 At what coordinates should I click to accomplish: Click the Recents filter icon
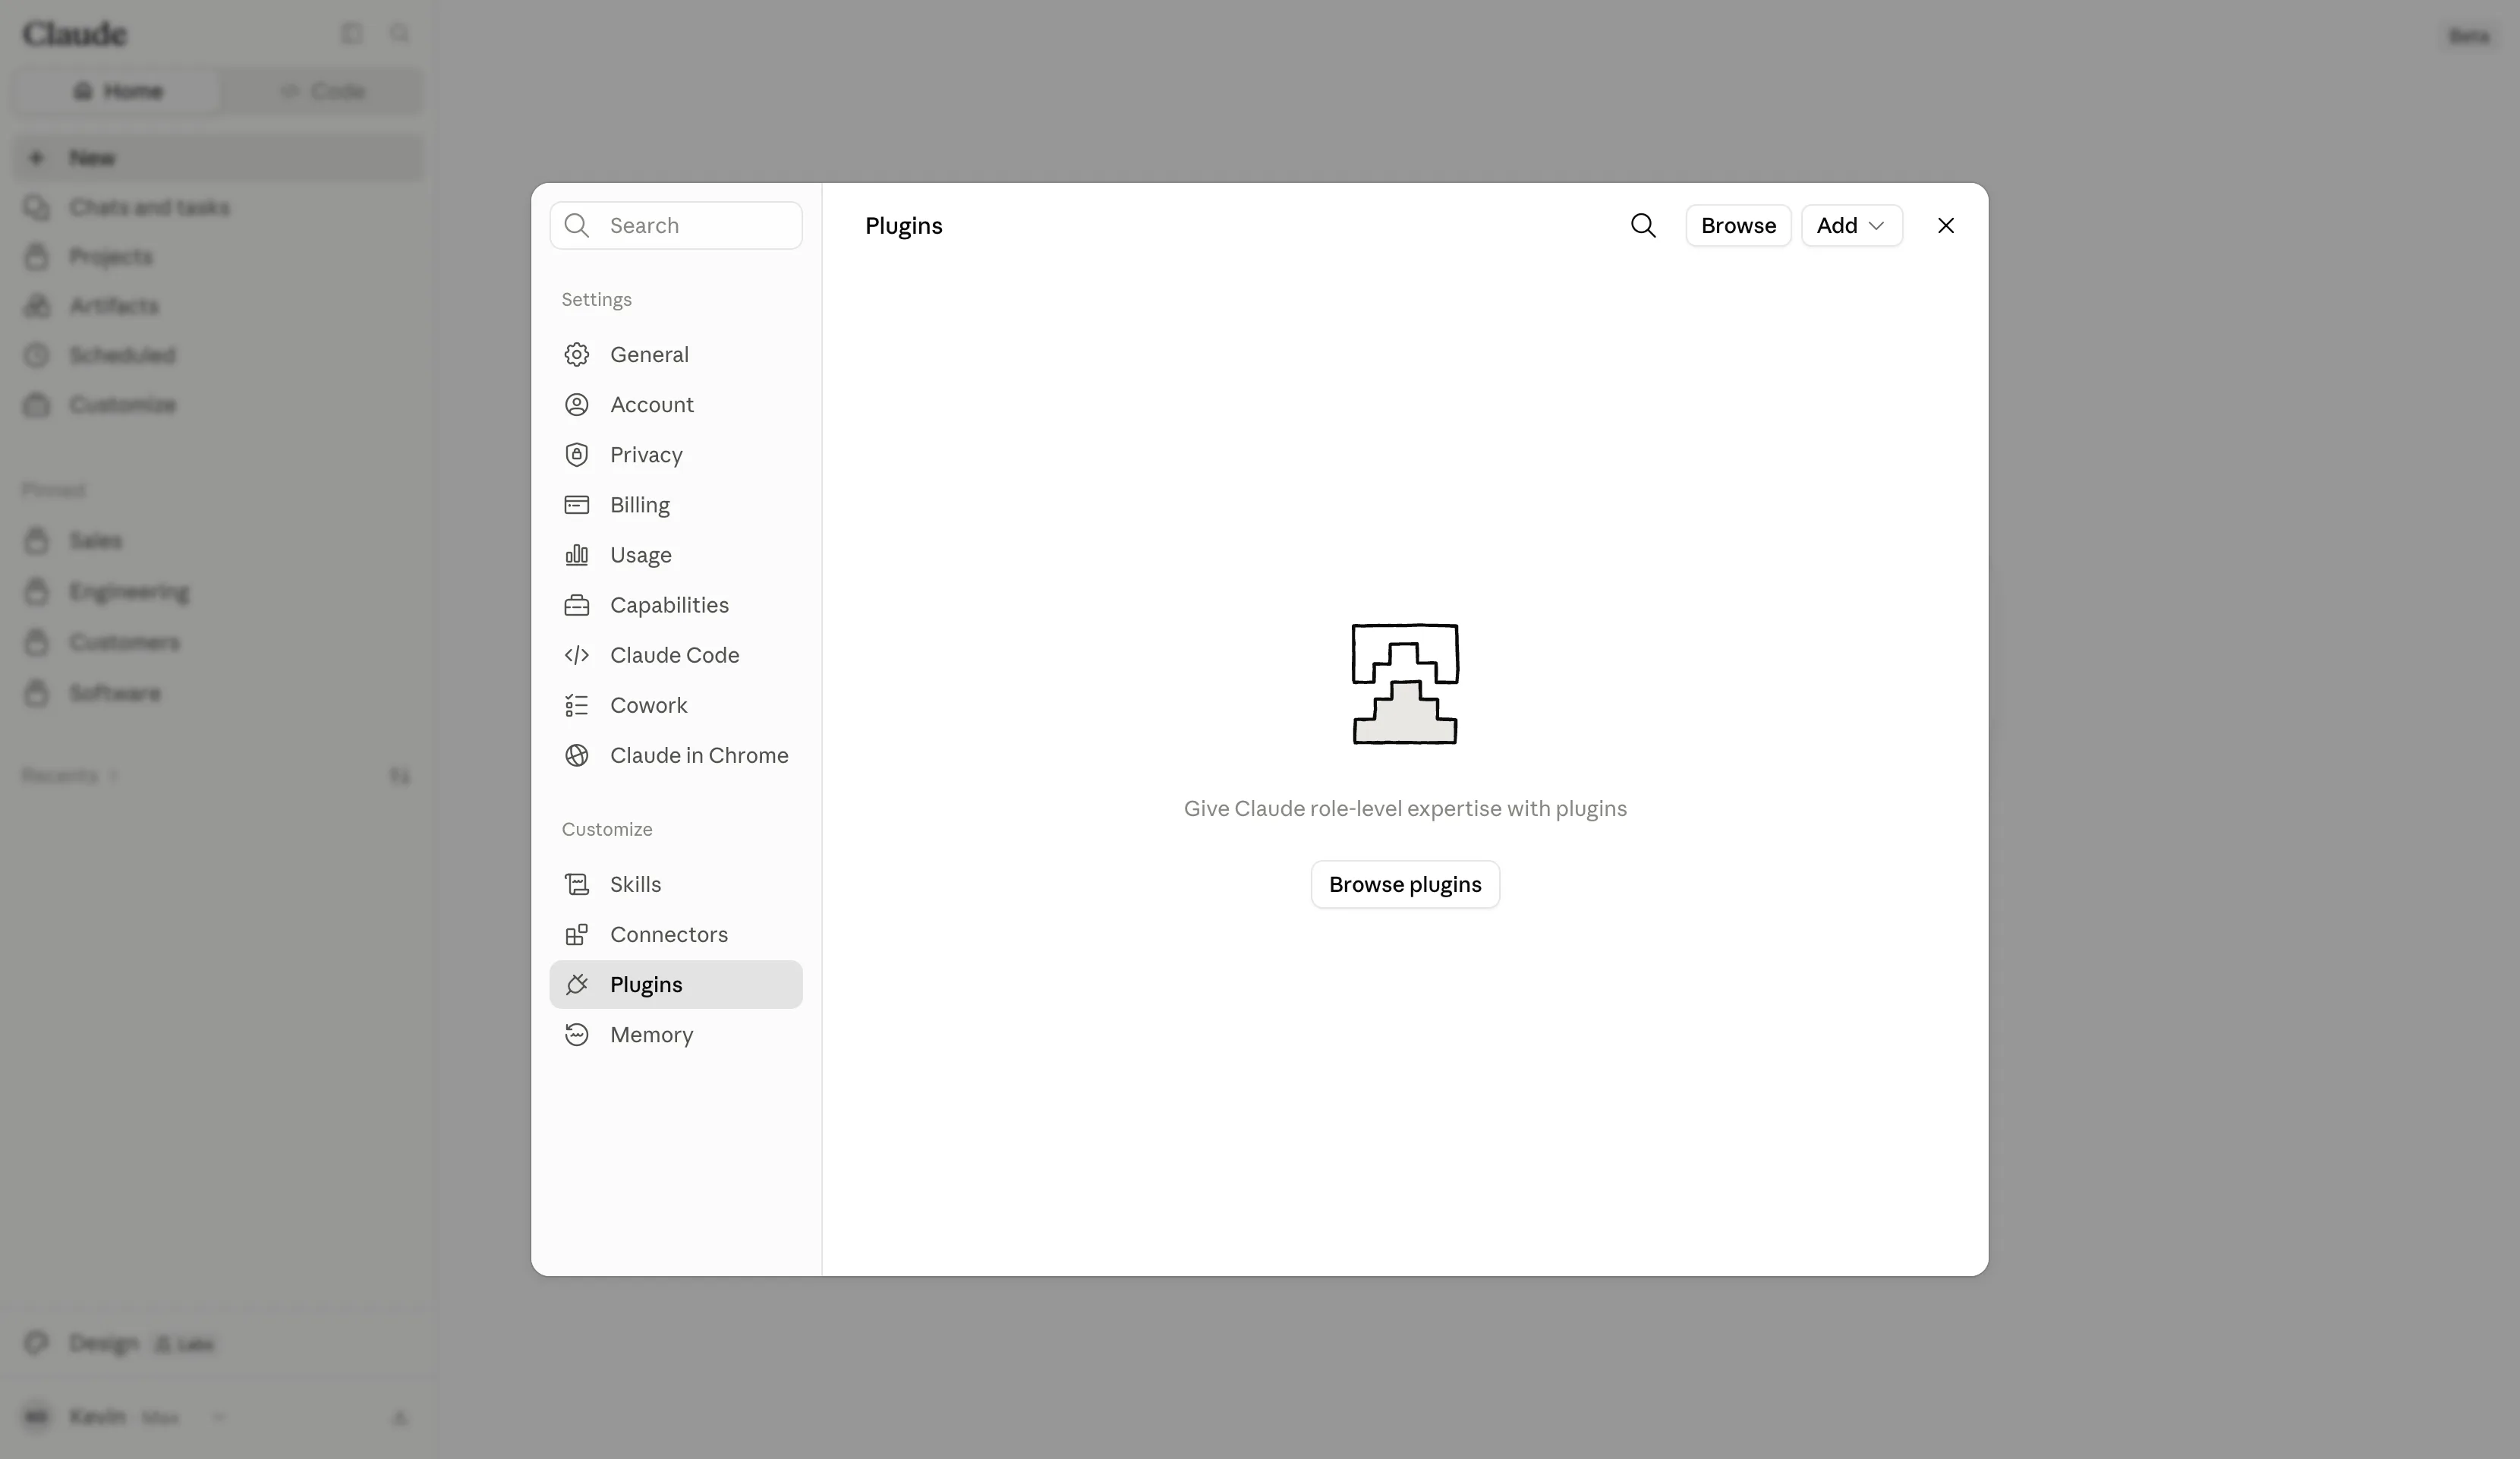coord(399,776)
